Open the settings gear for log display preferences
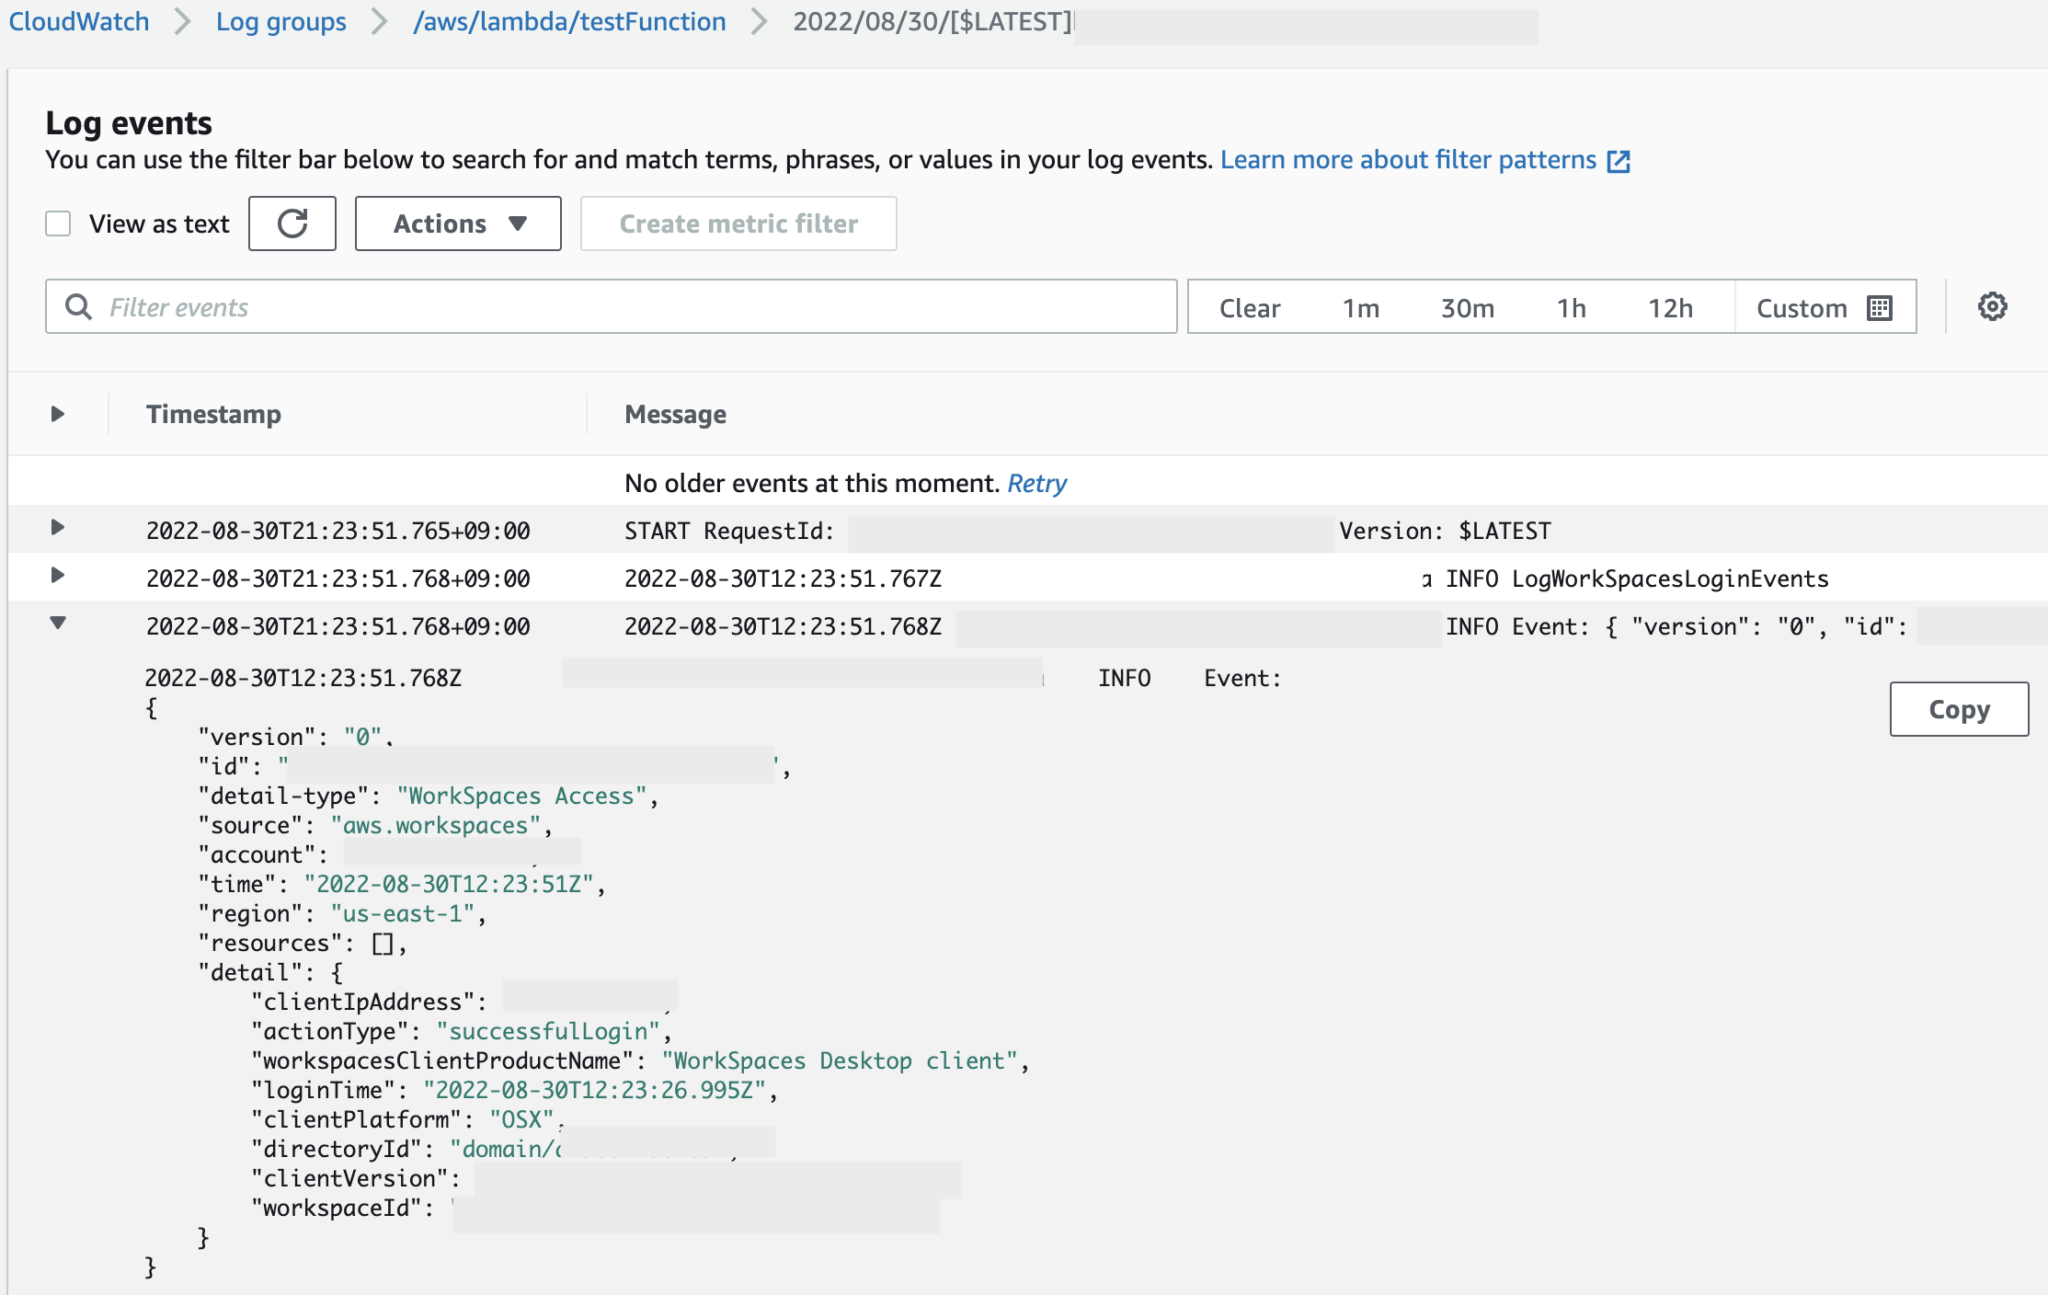 pyautogui.click(x=1994, y=306)
